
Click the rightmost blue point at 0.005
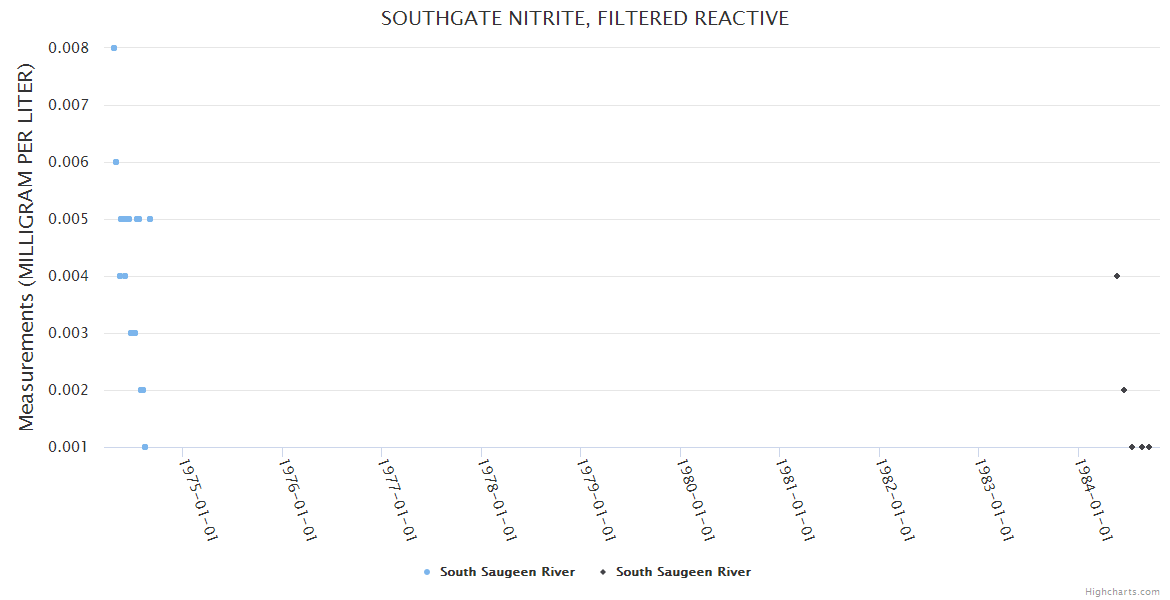tap(150, 219)
